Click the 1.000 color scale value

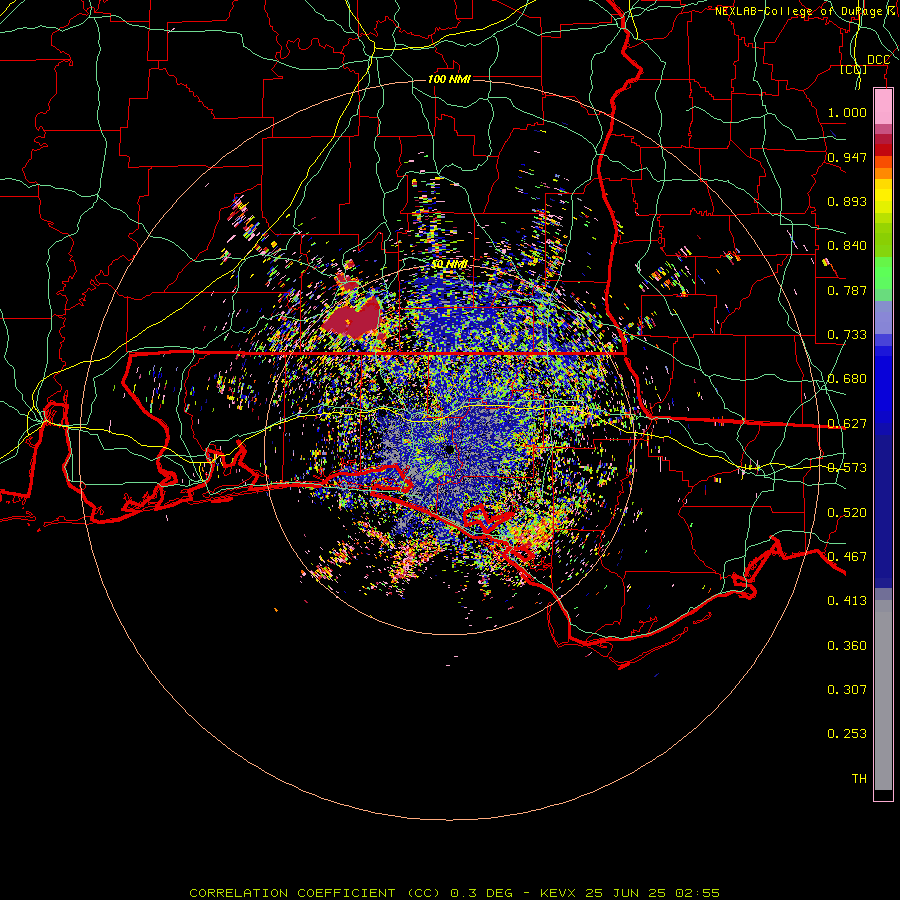click(847, 112)
